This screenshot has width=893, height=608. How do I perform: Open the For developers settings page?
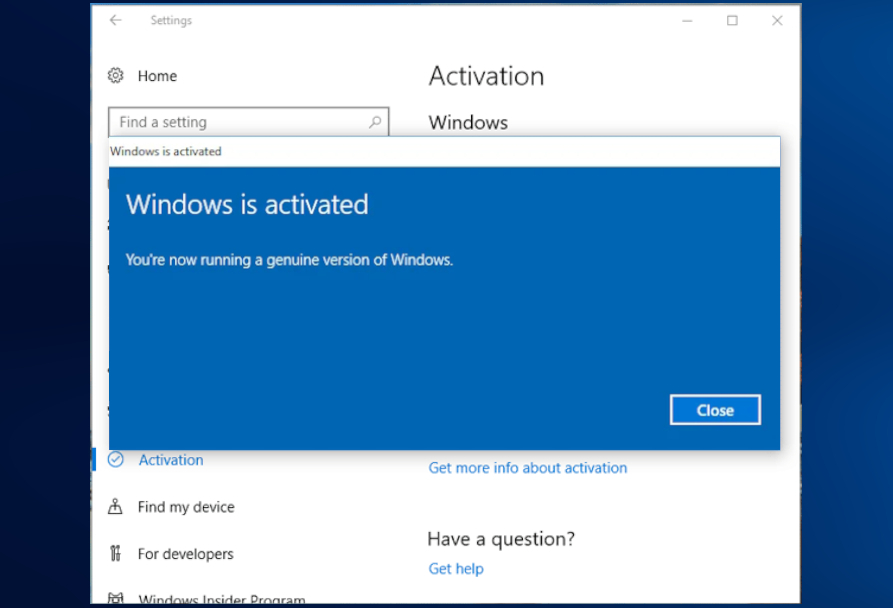pyautogui.click(x=185, y=553)
